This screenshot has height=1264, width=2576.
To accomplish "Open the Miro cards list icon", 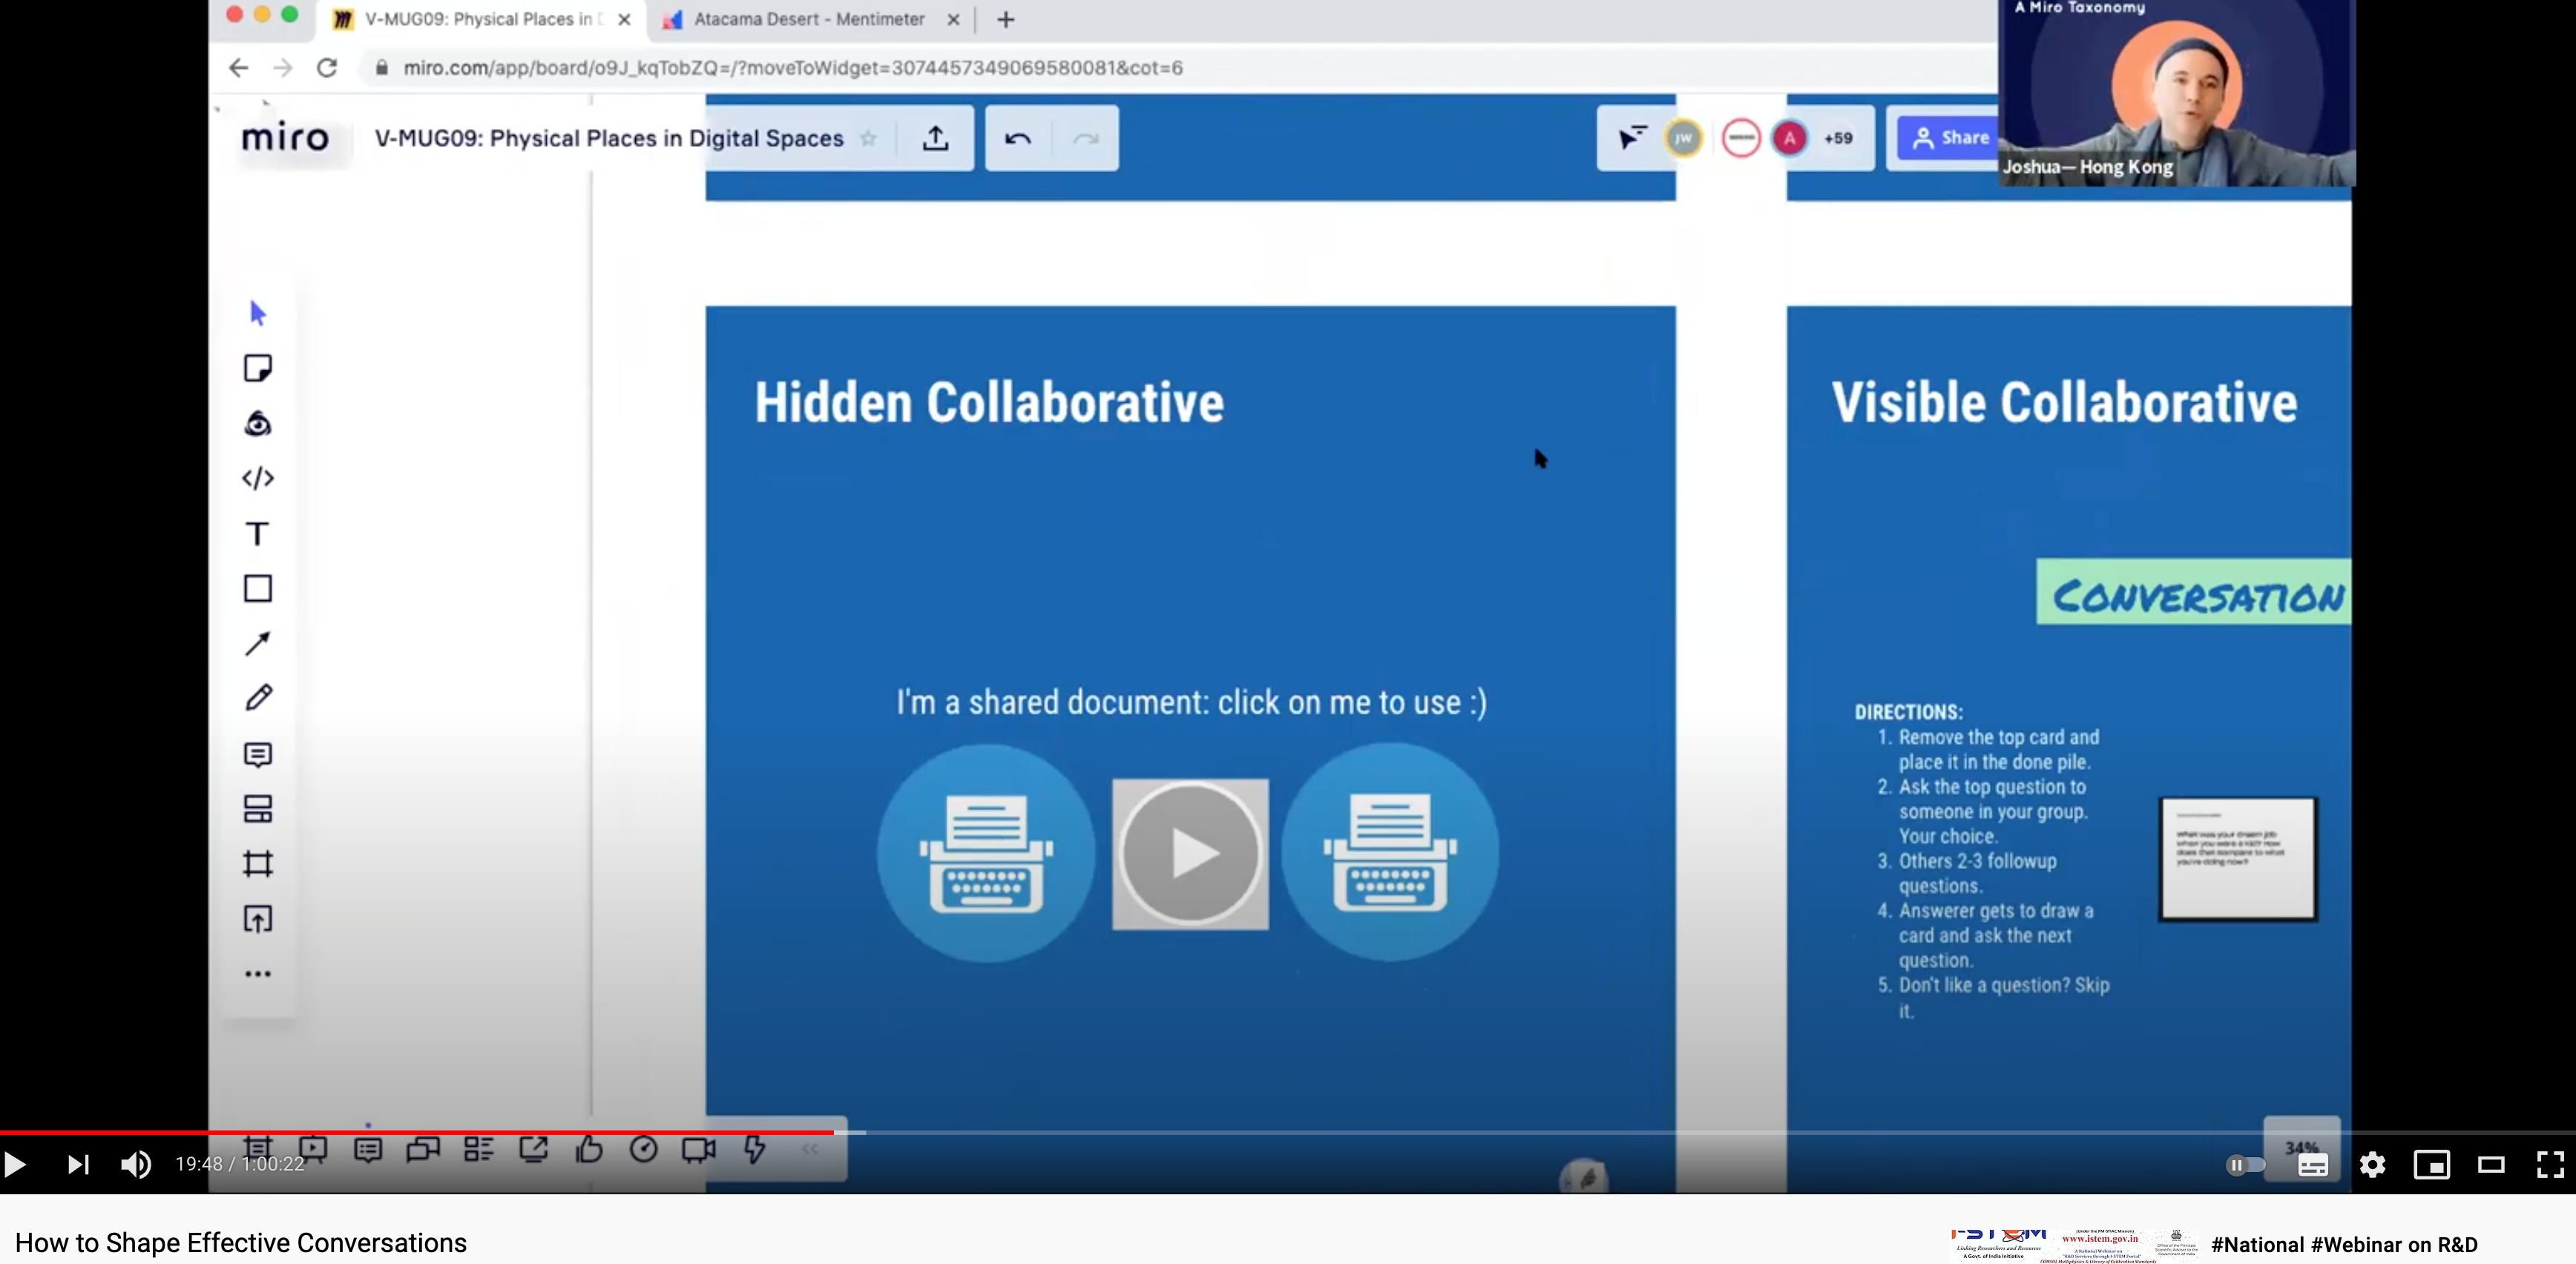I will pos(478,1149).
